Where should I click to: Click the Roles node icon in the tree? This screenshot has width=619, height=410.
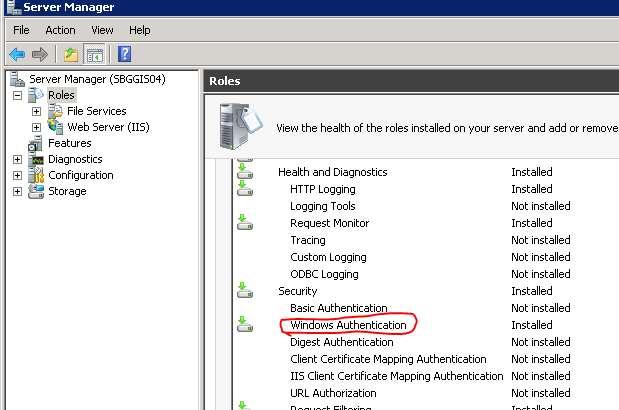(36, 95)
